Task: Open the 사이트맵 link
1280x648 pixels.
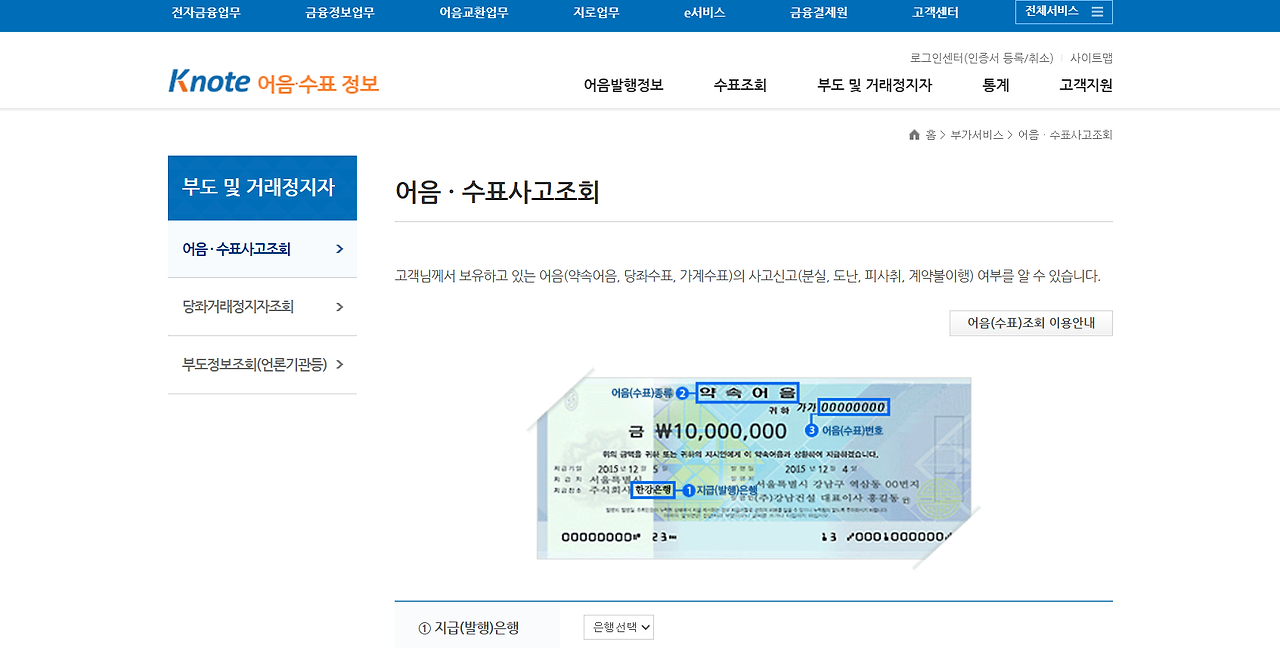Action: 1091,58
